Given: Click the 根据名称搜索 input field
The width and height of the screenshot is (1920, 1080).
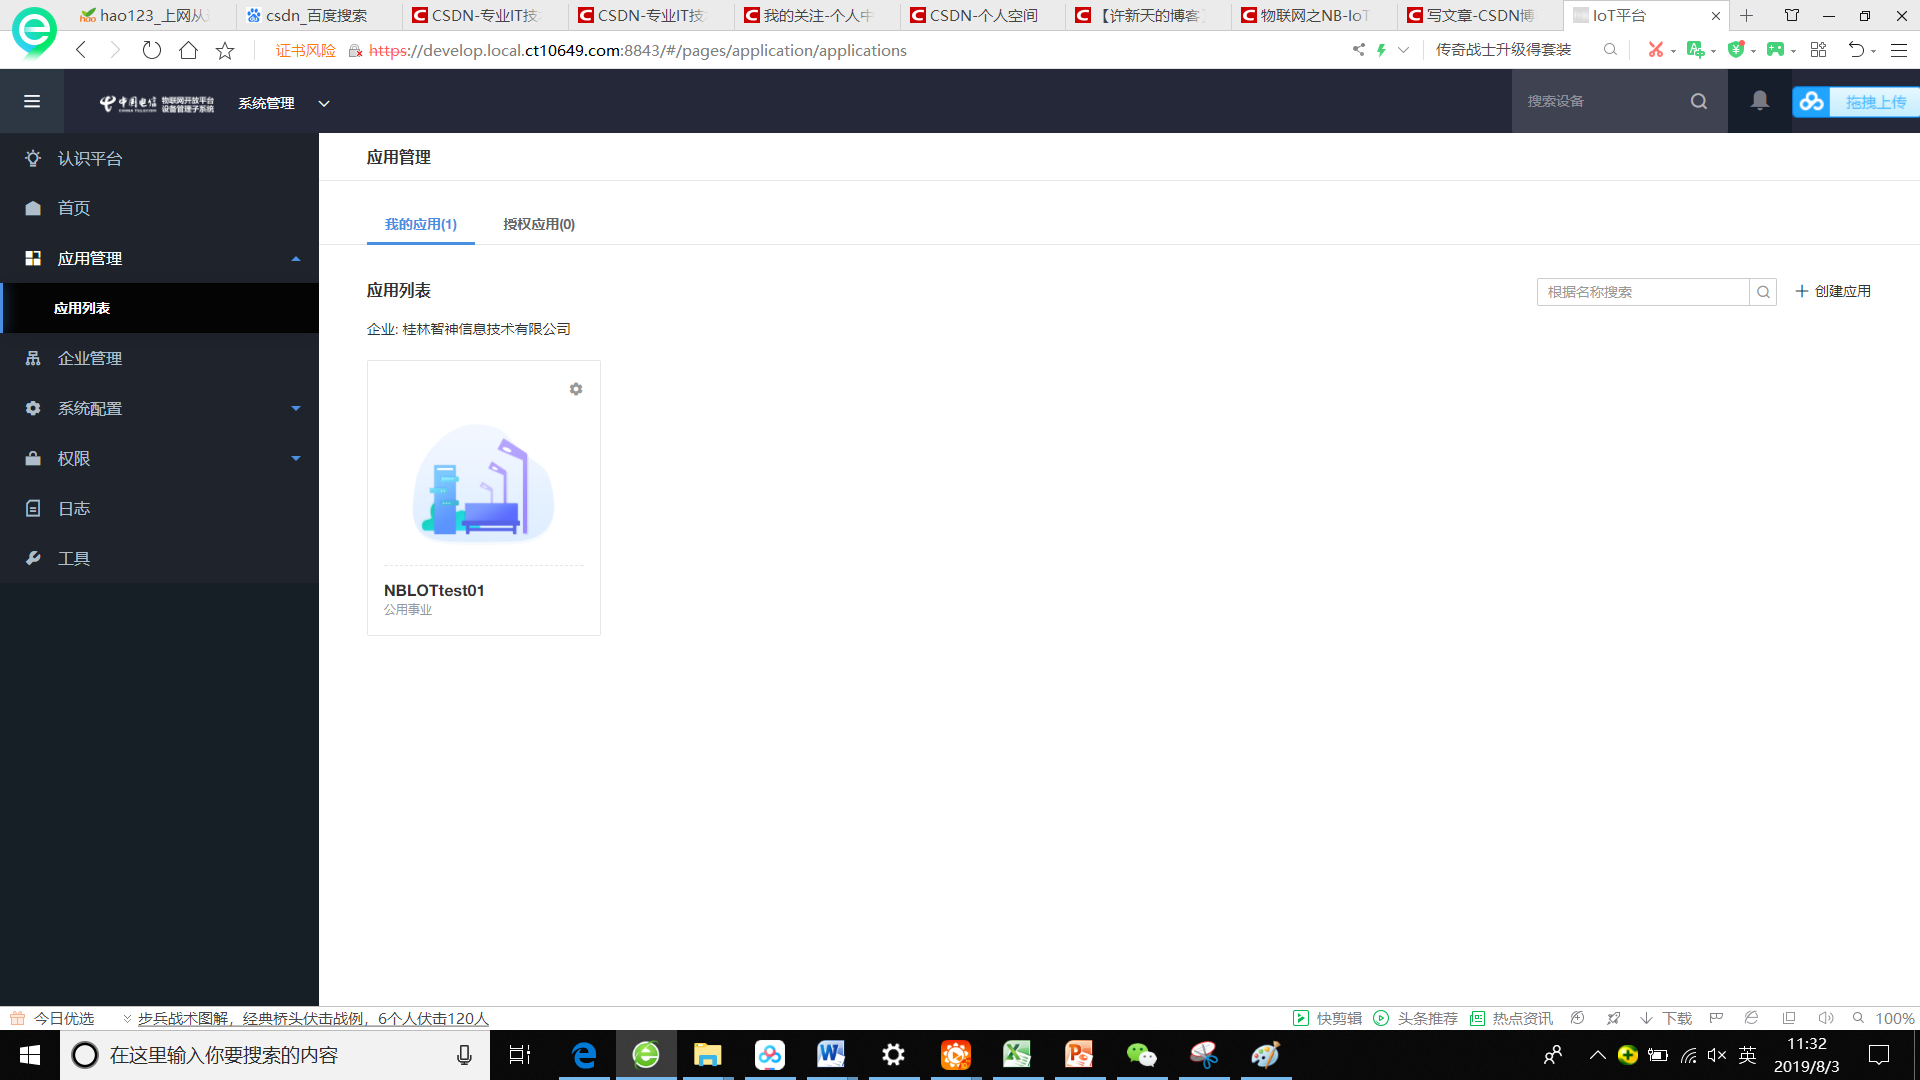Looking at the screenshot, I should 1643,292.
